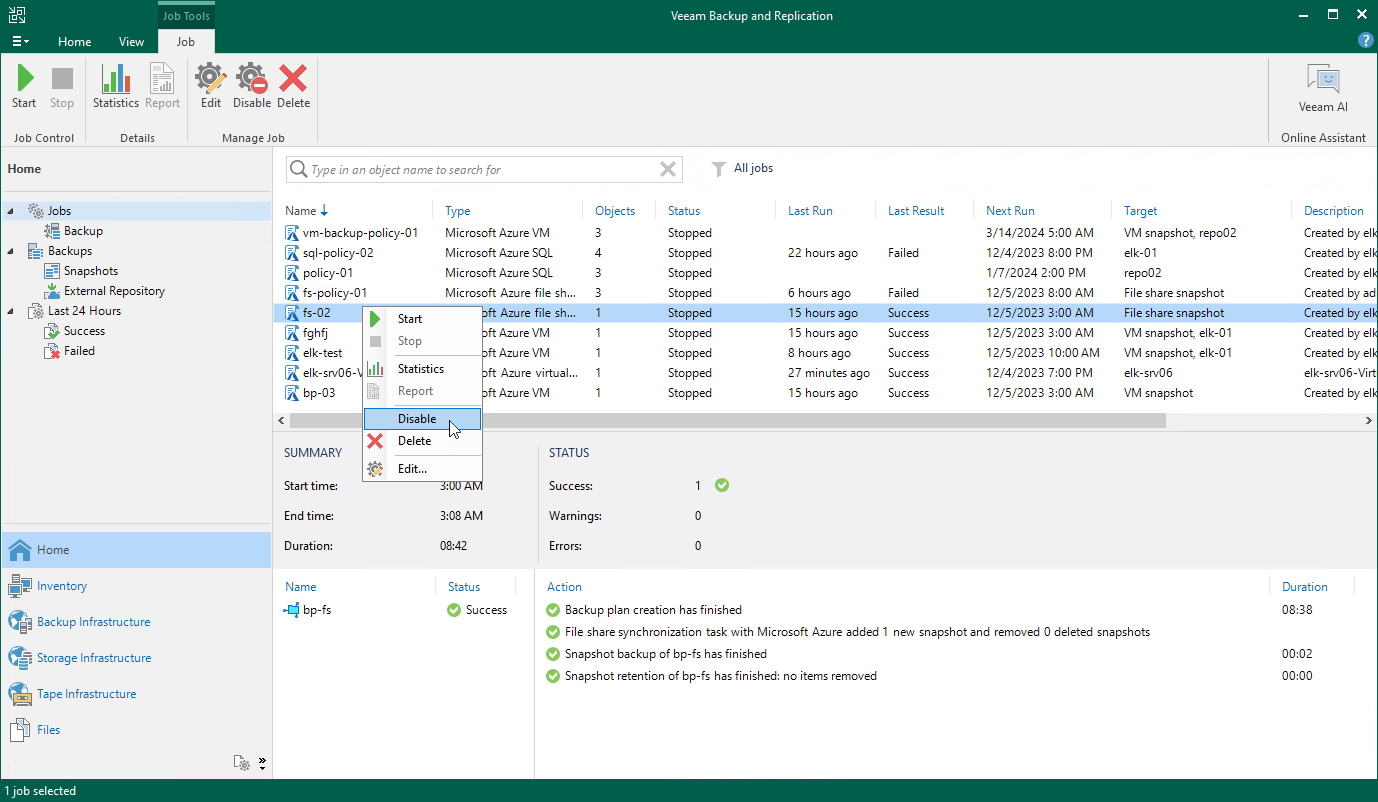The height and width of the screenshot is (802, 1378).
Task: Sort by the Type column header
Action: point(457,211)
